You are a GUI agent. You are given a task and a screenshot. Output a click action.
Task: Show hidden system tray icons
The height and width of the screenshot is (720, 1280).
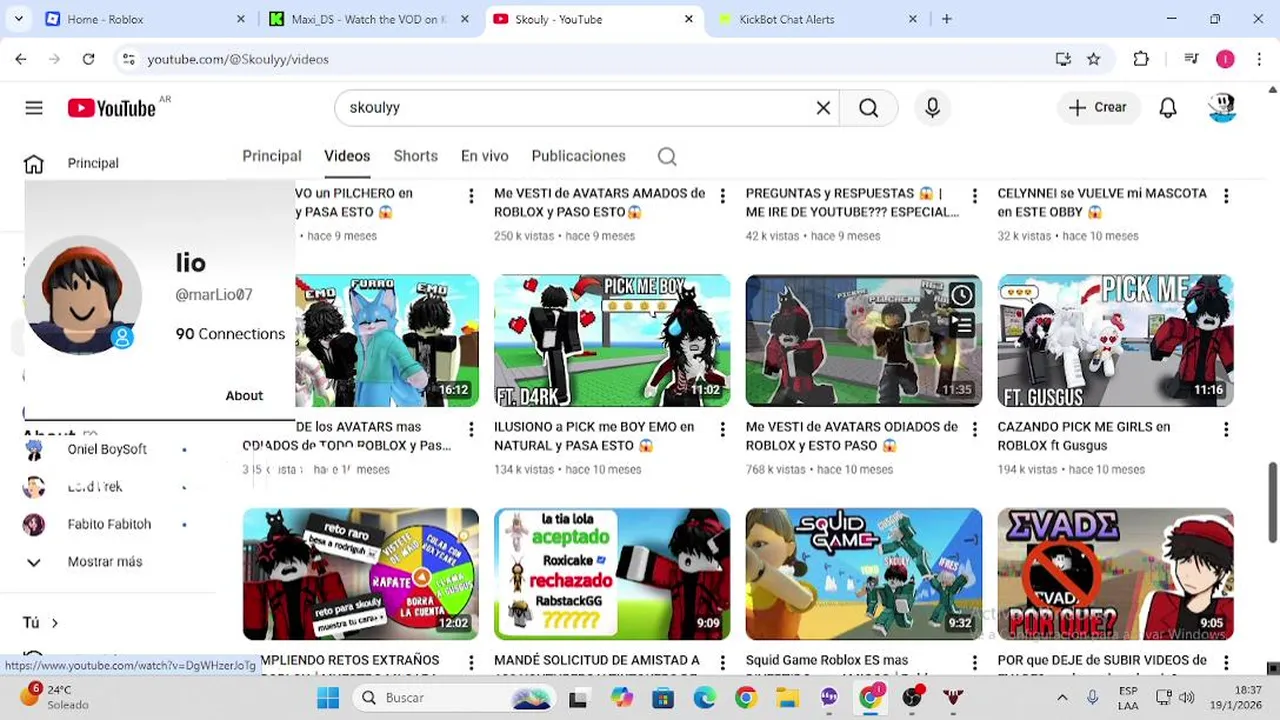(x=1062, y=698)
